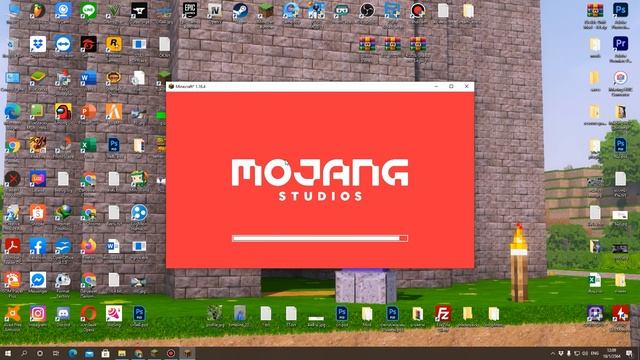The height and width of the screenshot is (360, 640).
Task: Select the Excel spreadsheet file near right edge
Action: point(595,280)
